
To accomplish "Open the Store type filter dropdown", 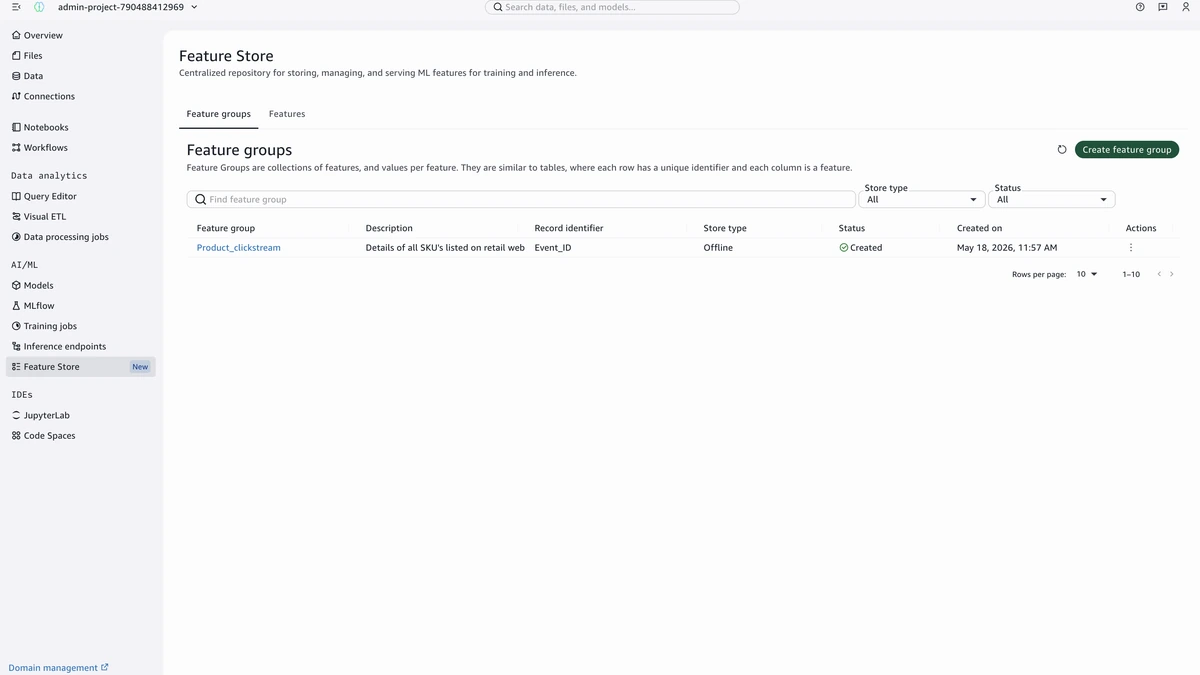I will pos(922,199).
